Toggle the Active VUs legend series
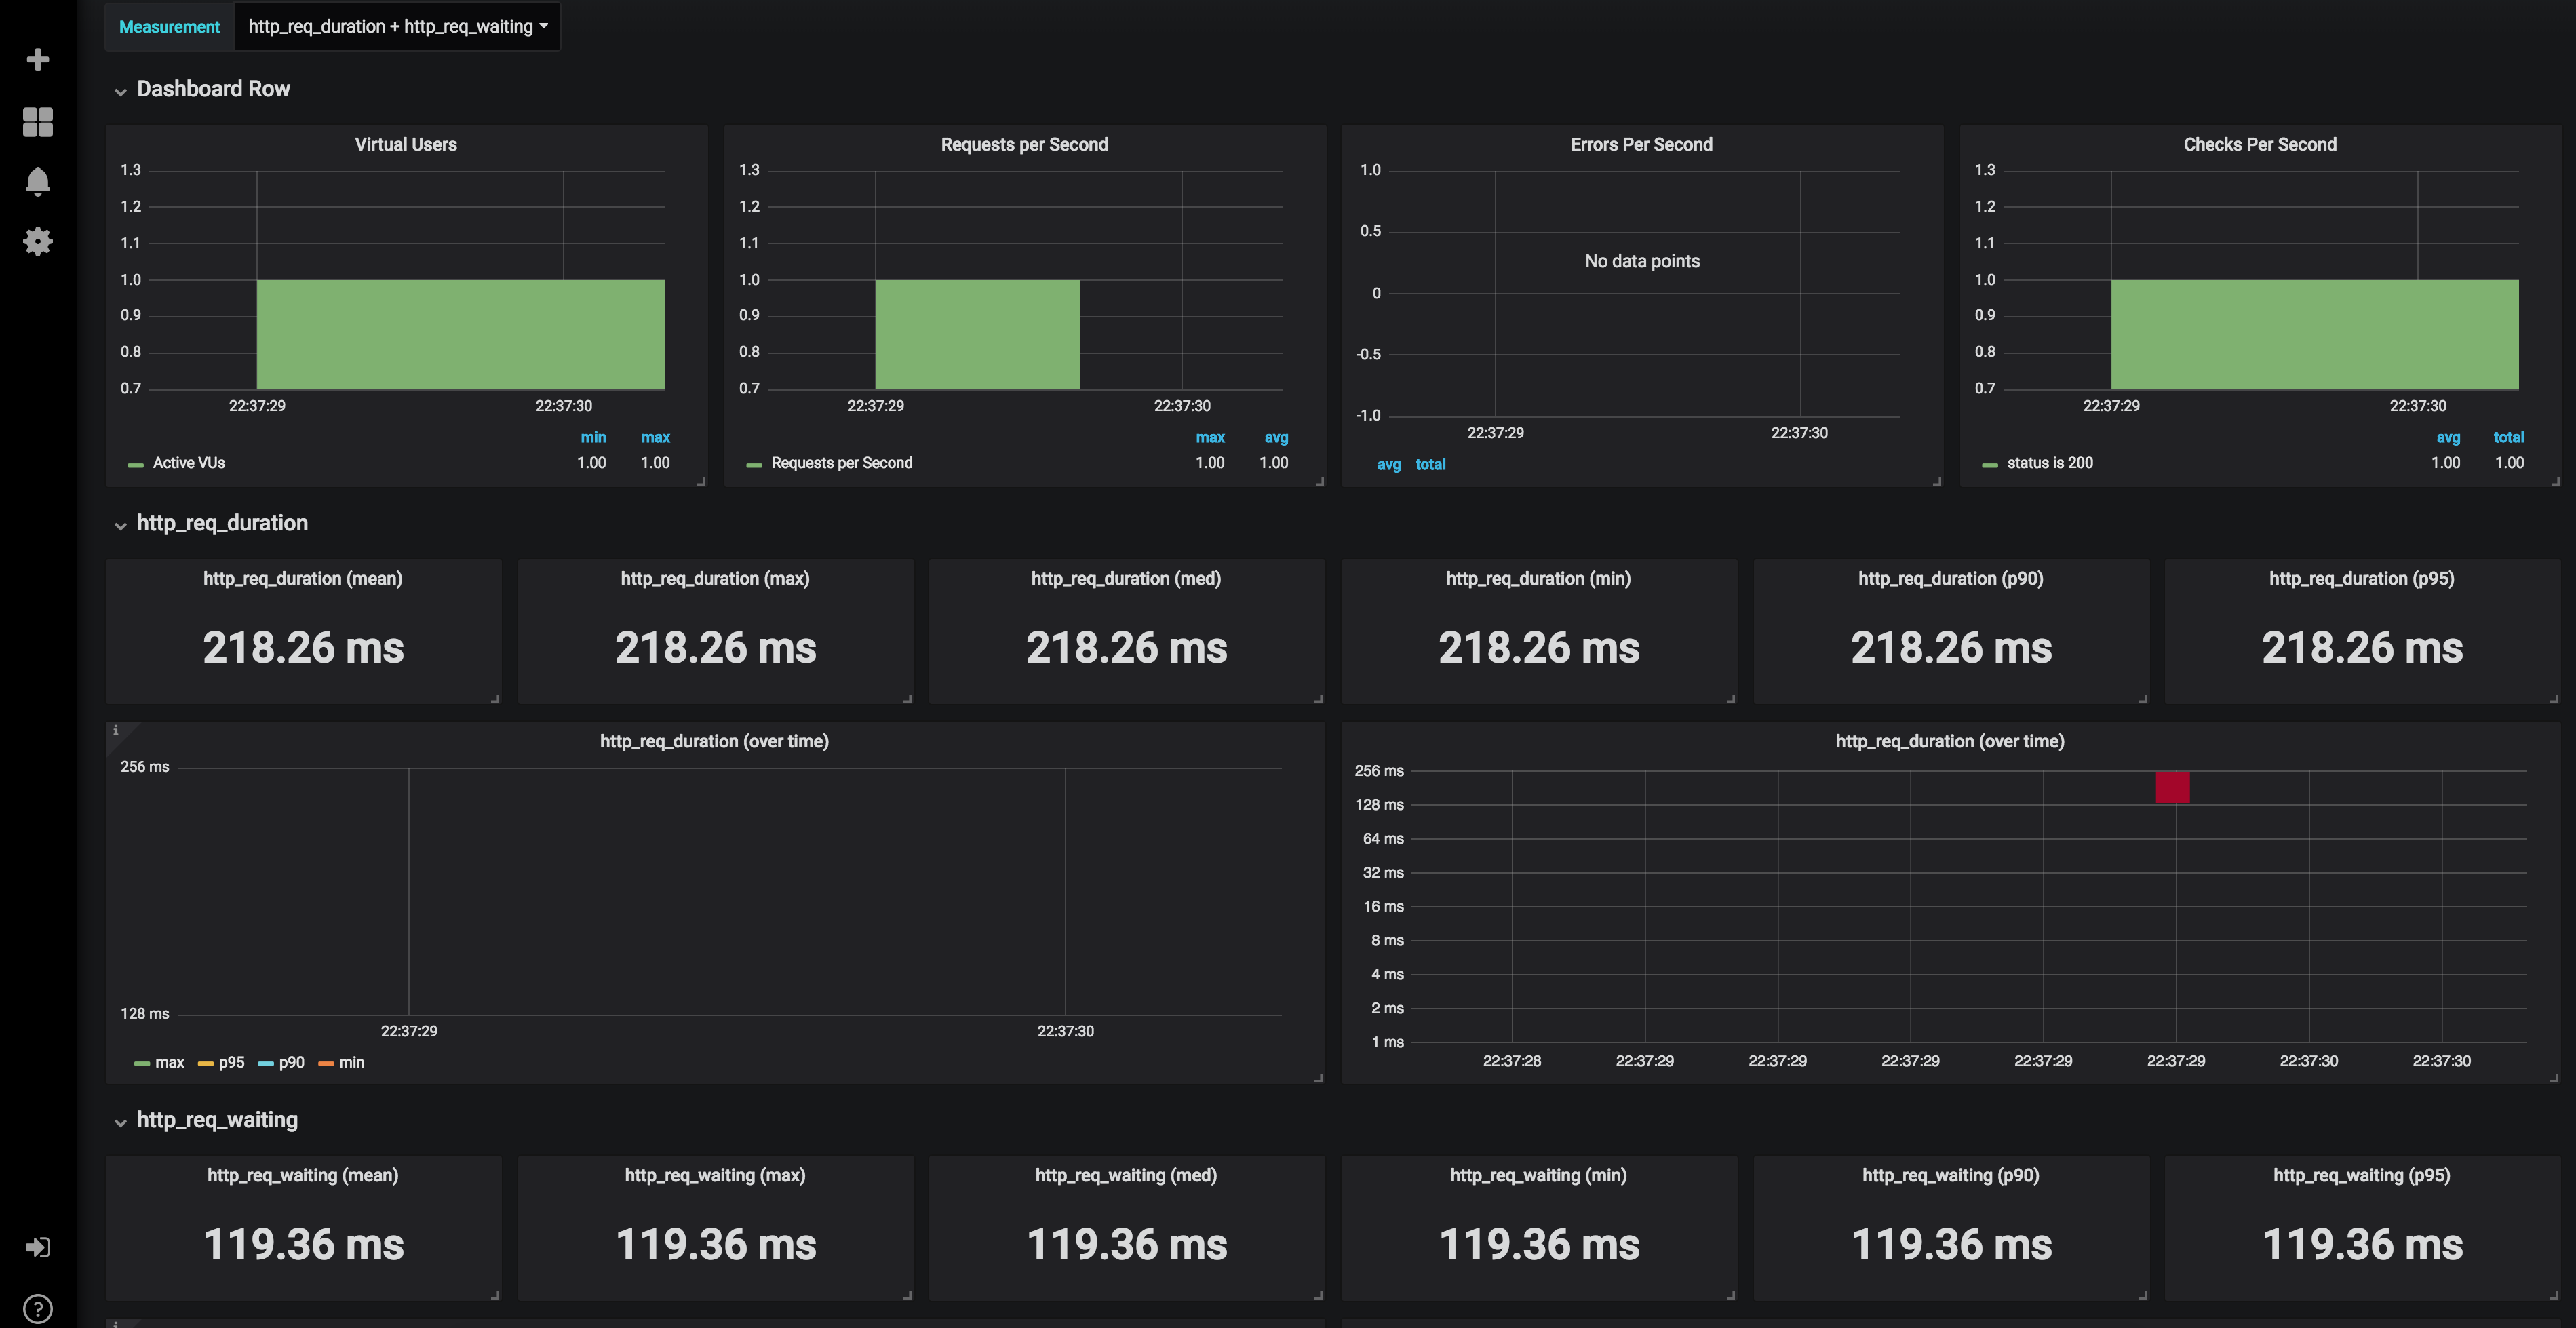The image size is (2576, 1328). [188, 463]
